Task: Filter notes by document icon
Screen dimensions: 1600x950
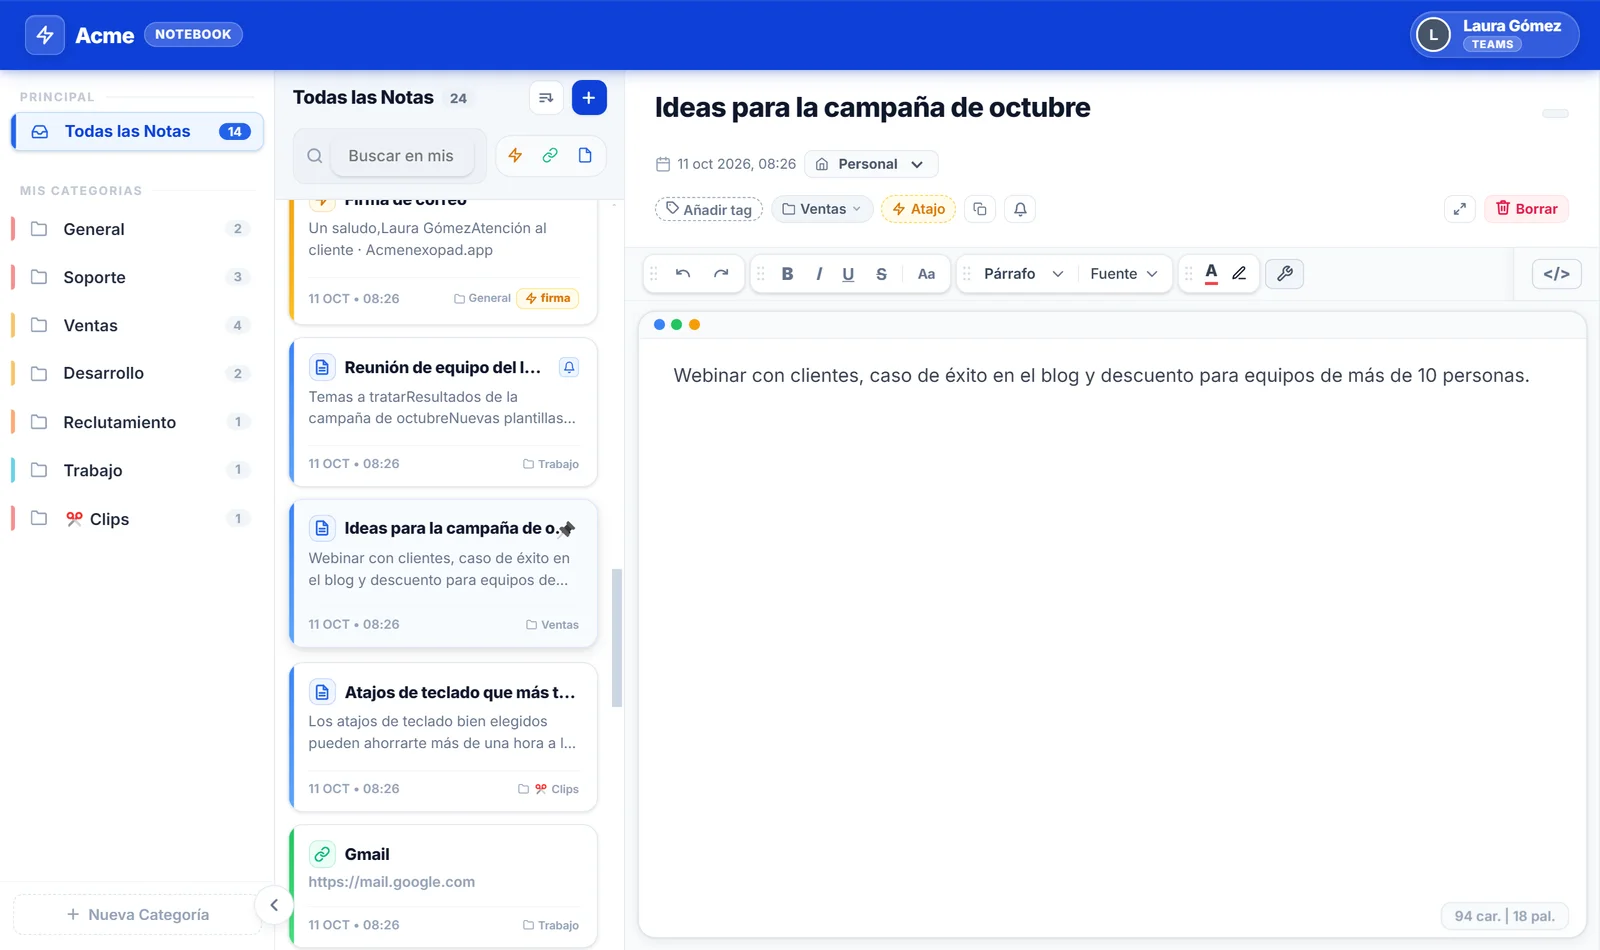Action: 585,155
